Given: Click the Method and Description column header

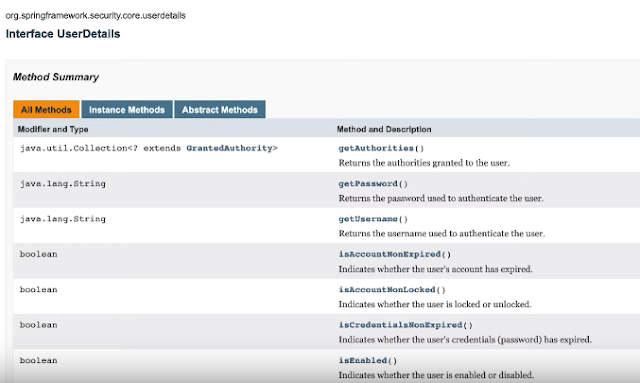Looking at the screenshot, I should pyautogui.click(x=384, y=129).
